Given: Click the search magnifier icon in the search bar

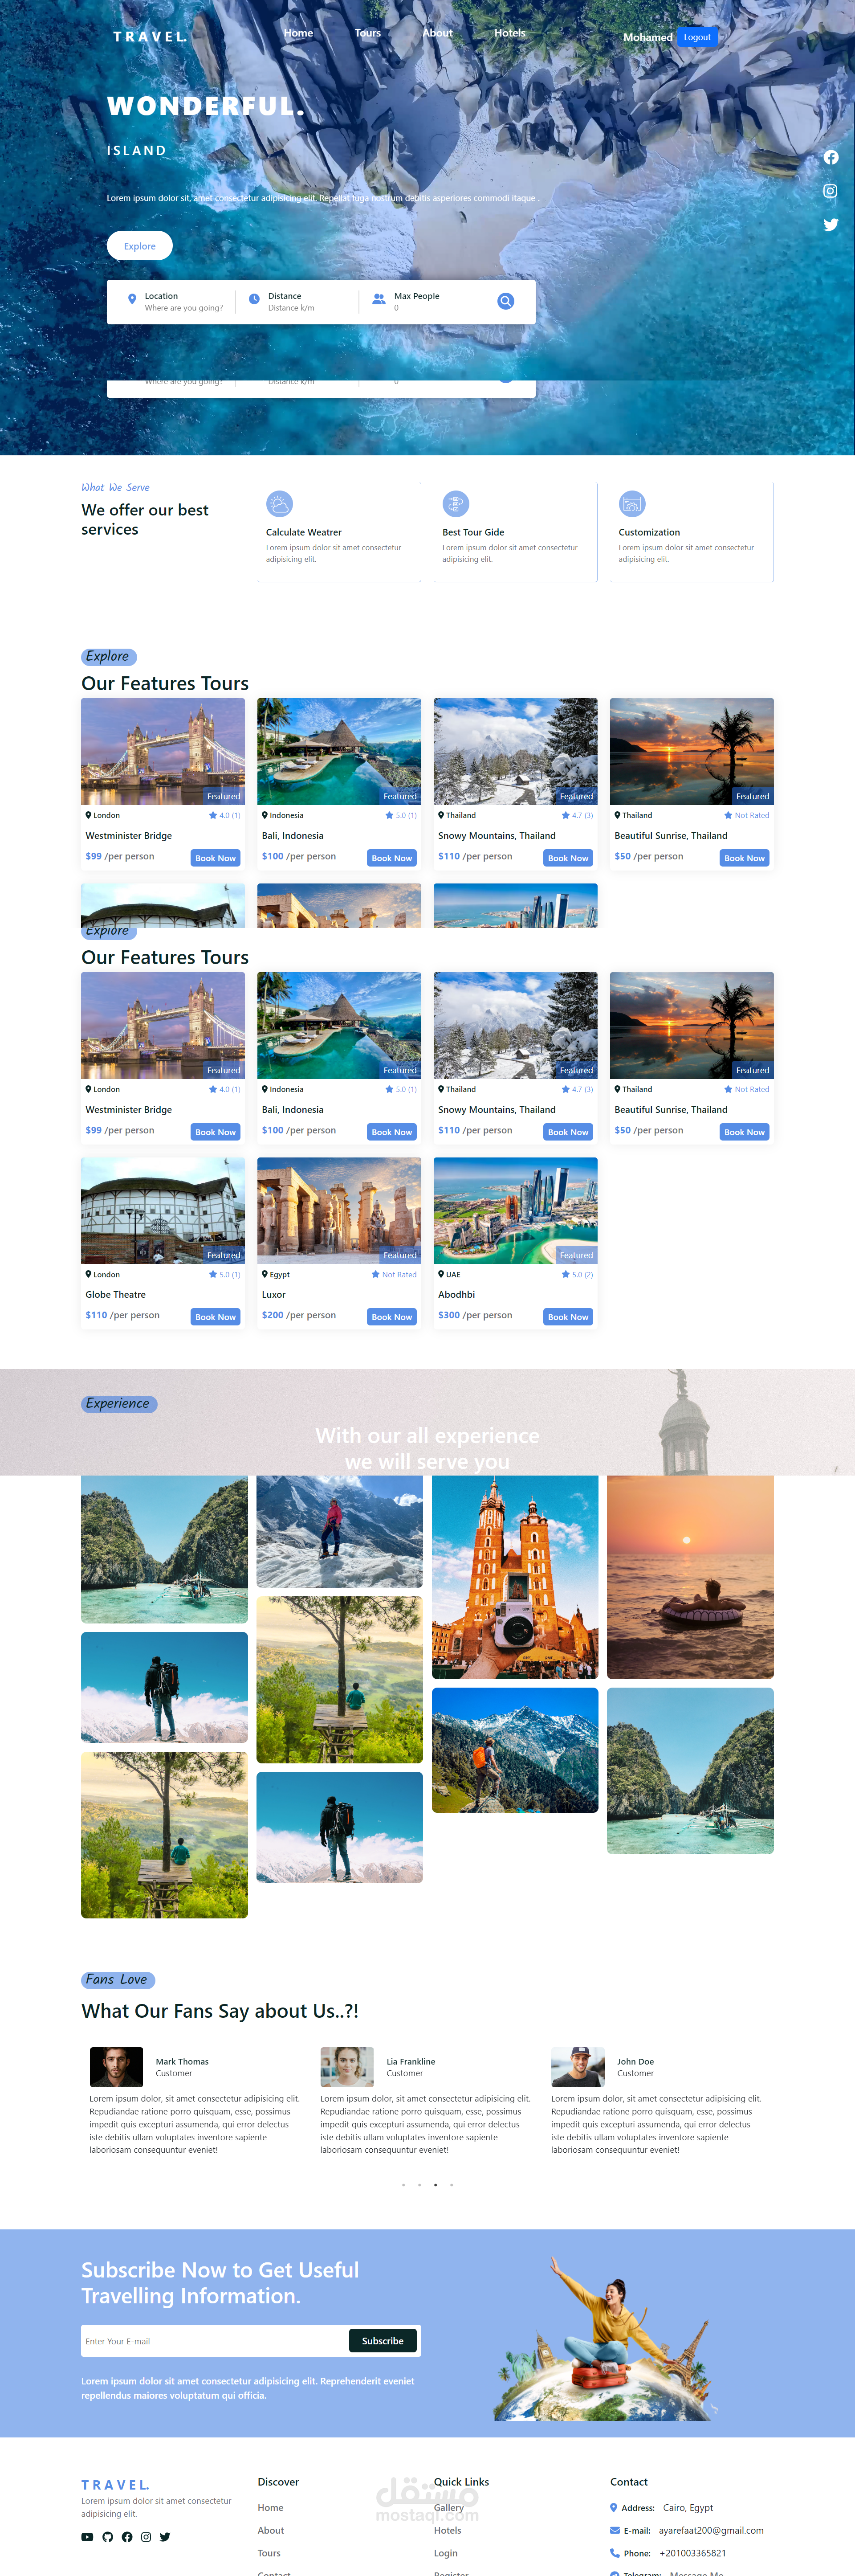Looking at the screenshot, I should pos(506,301).
